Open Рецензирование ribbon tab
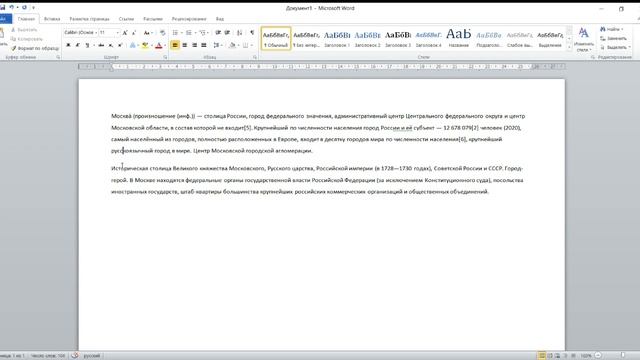This screenshot has height=360, width=640. [x=189, y=19]
